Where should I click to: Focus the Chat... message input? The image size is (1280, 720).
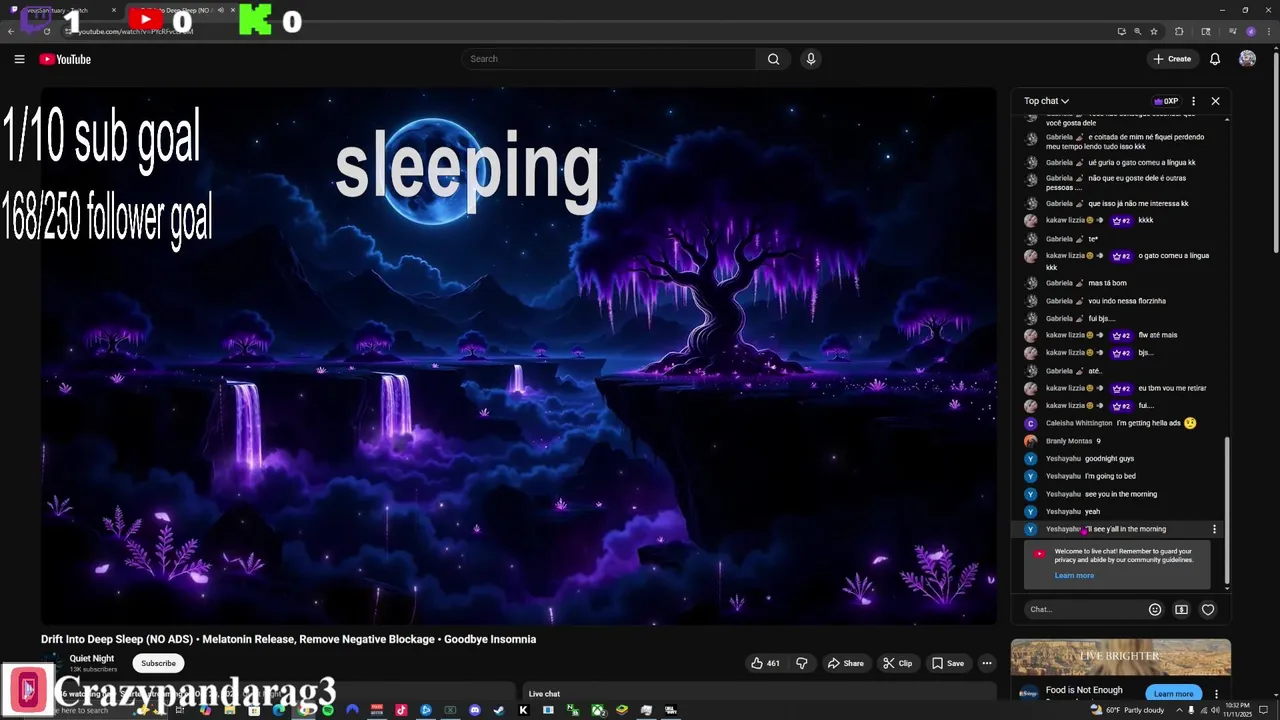pos(1085,609)
